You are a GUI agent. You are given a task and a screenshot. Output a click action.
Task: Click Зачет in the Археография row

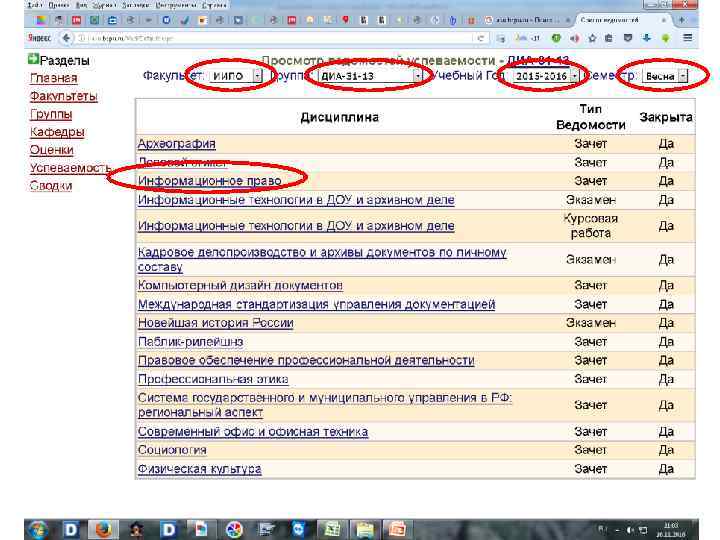[x=591, y=144]
